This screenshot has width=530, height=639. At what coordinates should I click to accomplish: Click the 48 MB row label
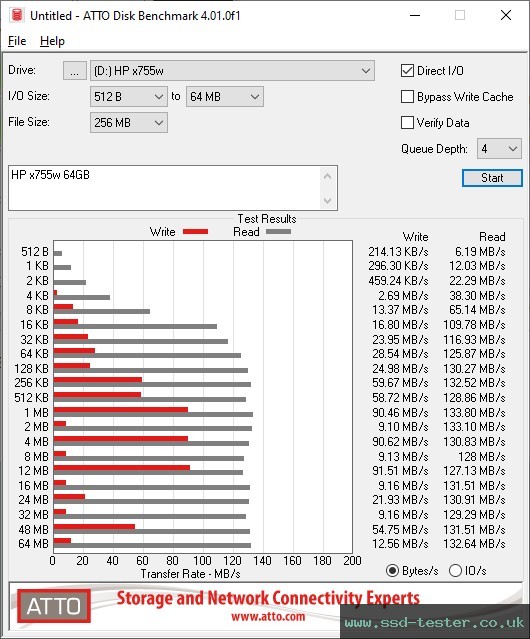click(x=33, y=529)
